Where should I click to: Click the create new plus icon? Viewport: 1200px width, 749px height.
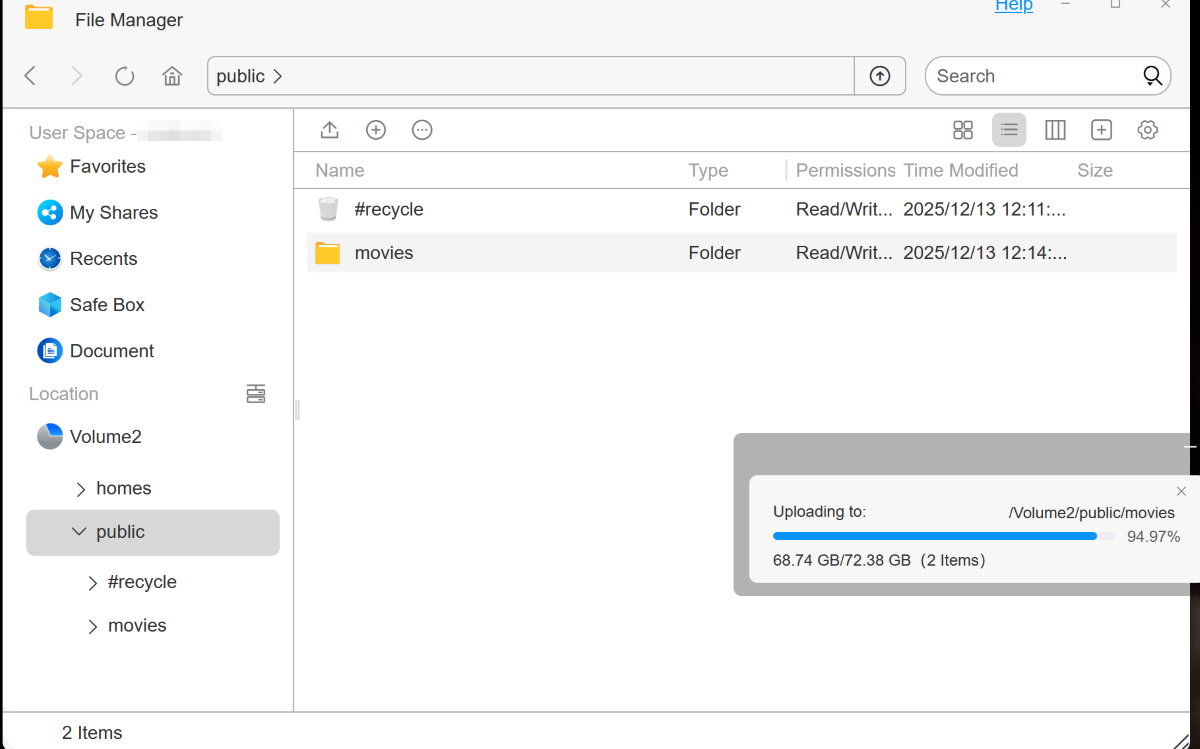[x=376, y=130]
